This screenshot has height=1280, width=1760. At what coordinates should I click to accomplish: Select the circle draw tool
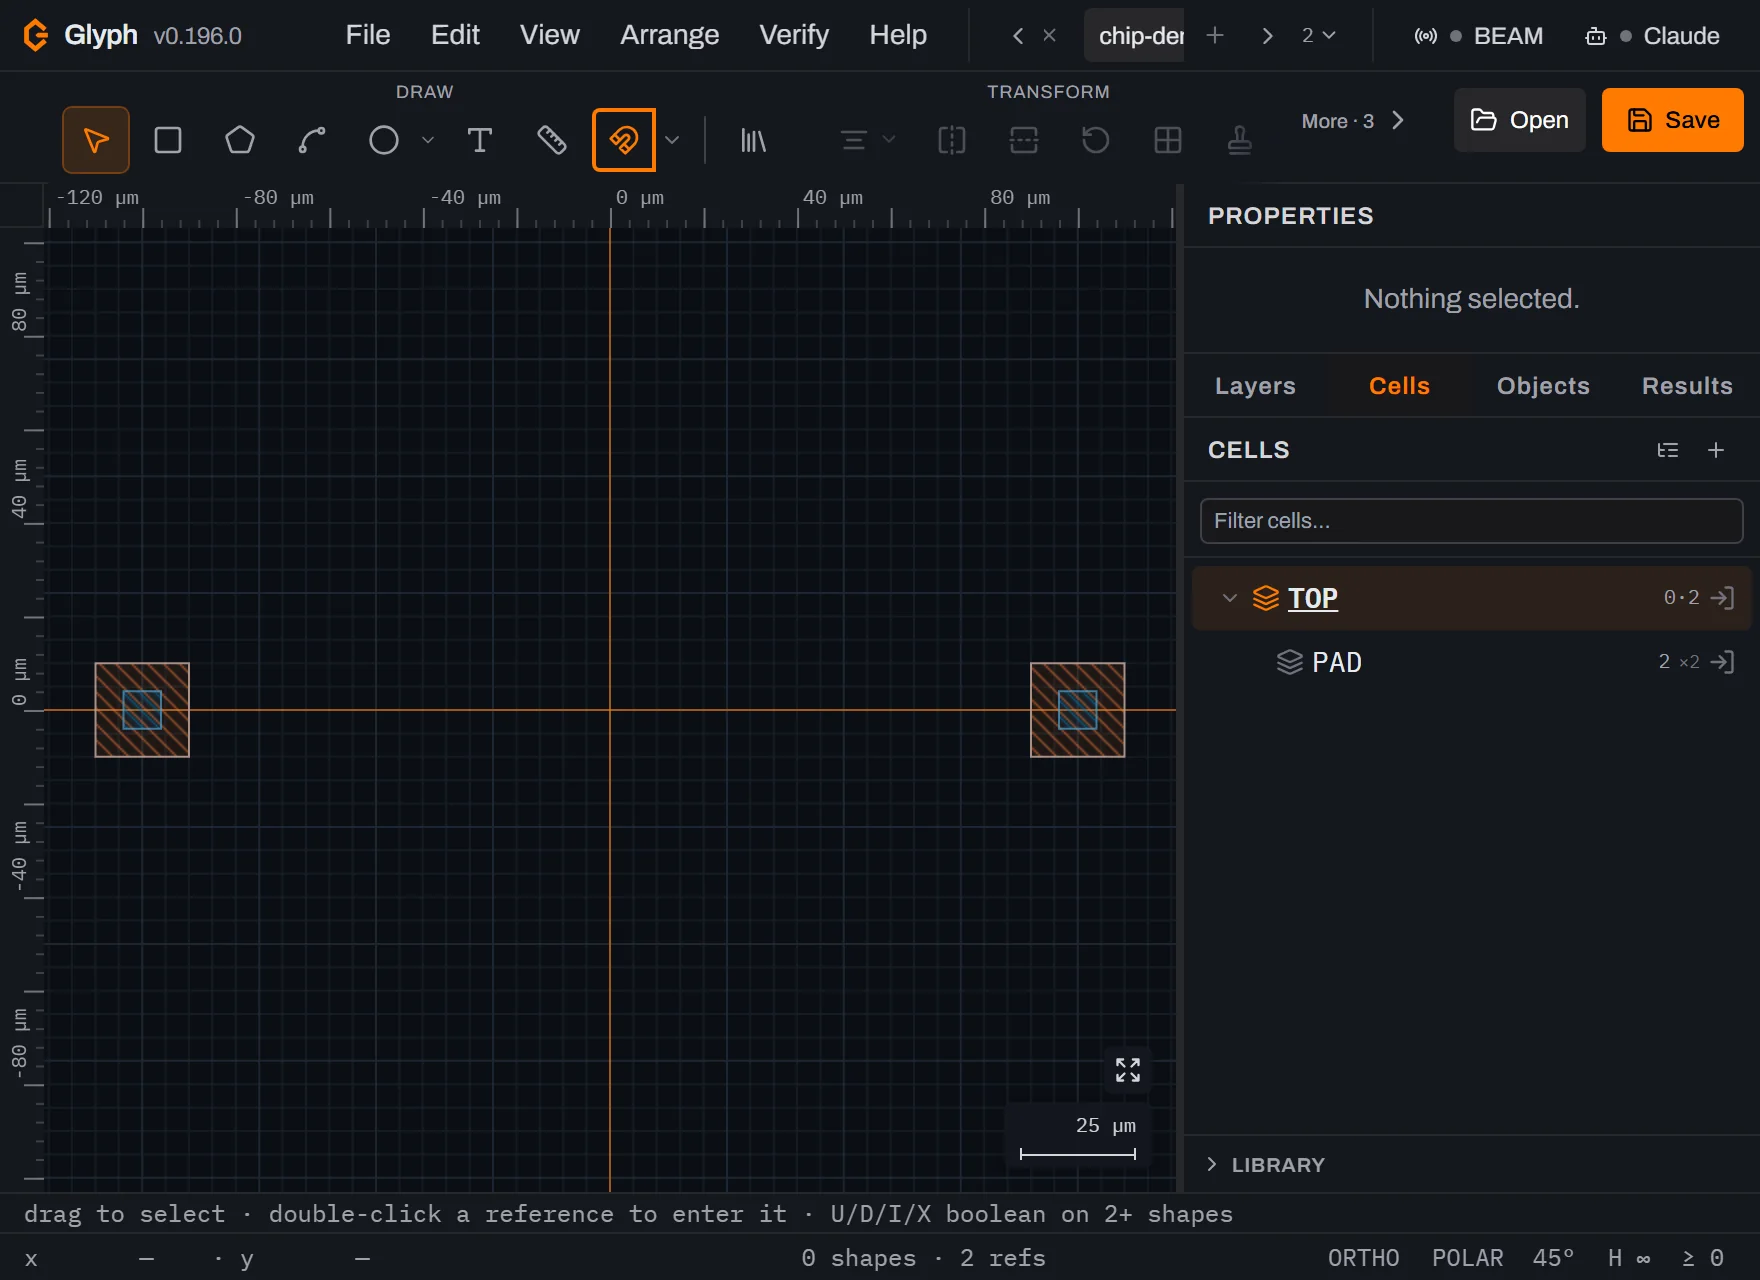[x=384, y=140]
